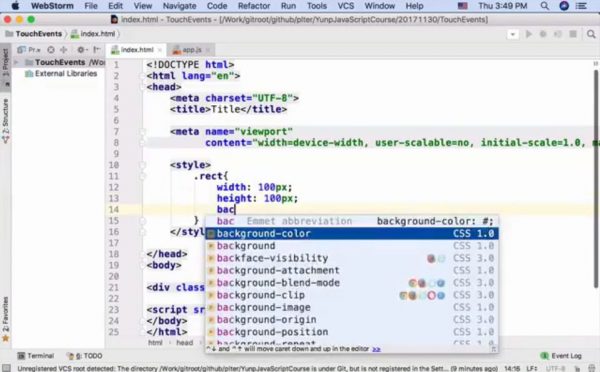Open the Event Log
The width and height of the screenshot is (600, 372).
click(561, 356)
